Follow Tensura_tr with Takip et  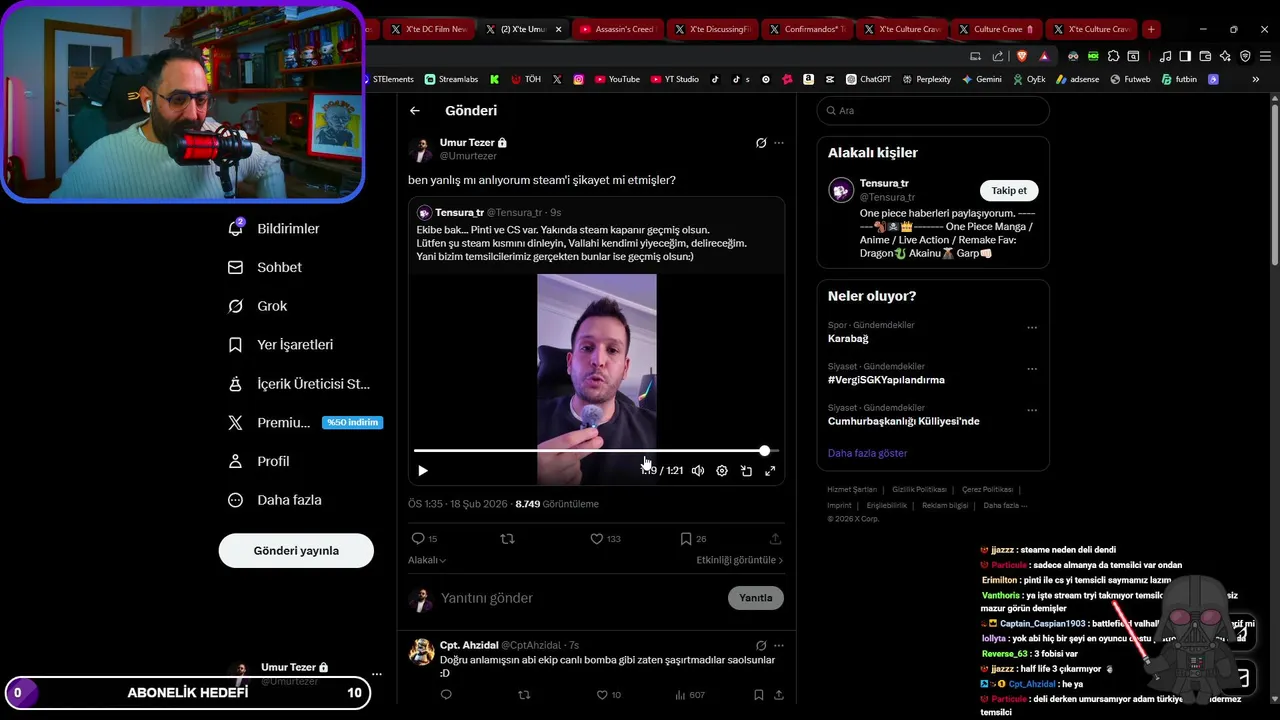coord(1009,191)
